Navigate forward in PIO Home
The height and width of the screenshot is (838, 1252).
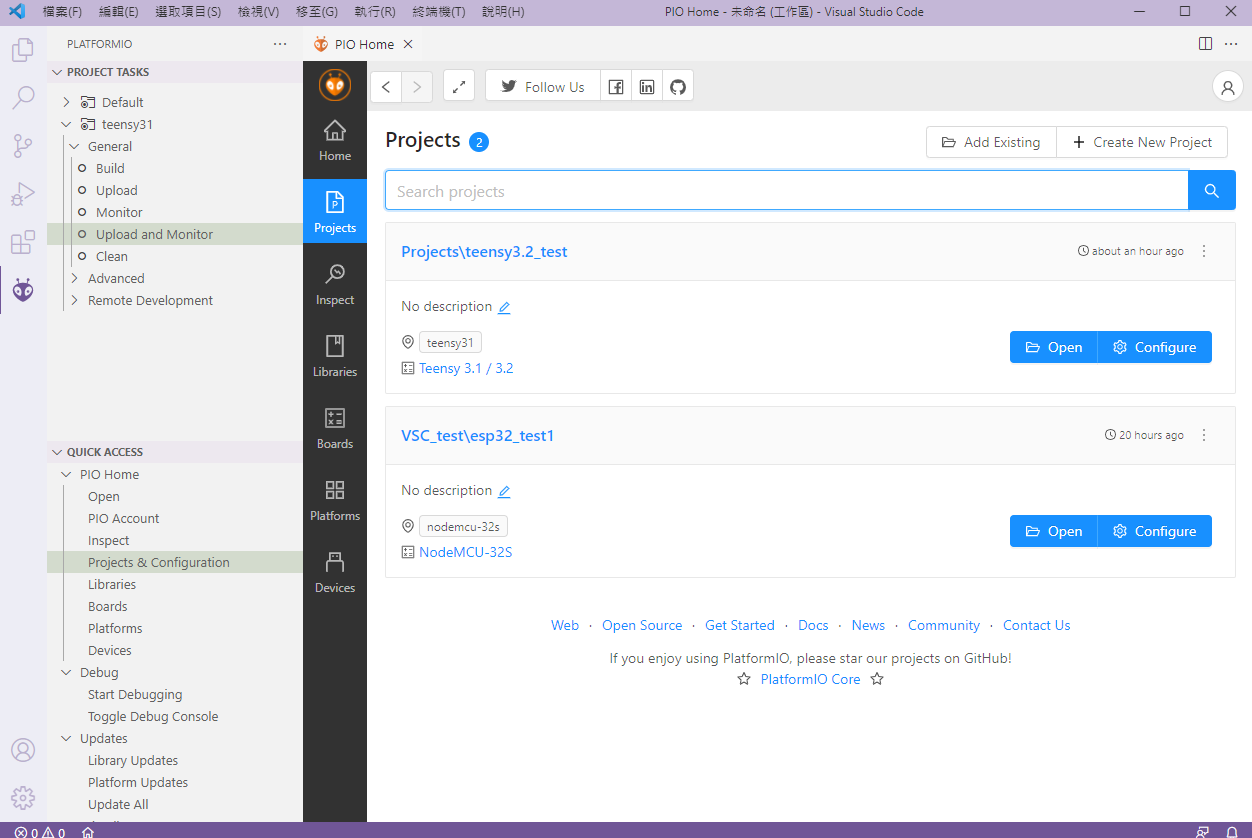pyautogui.click(x=417, y=86)
